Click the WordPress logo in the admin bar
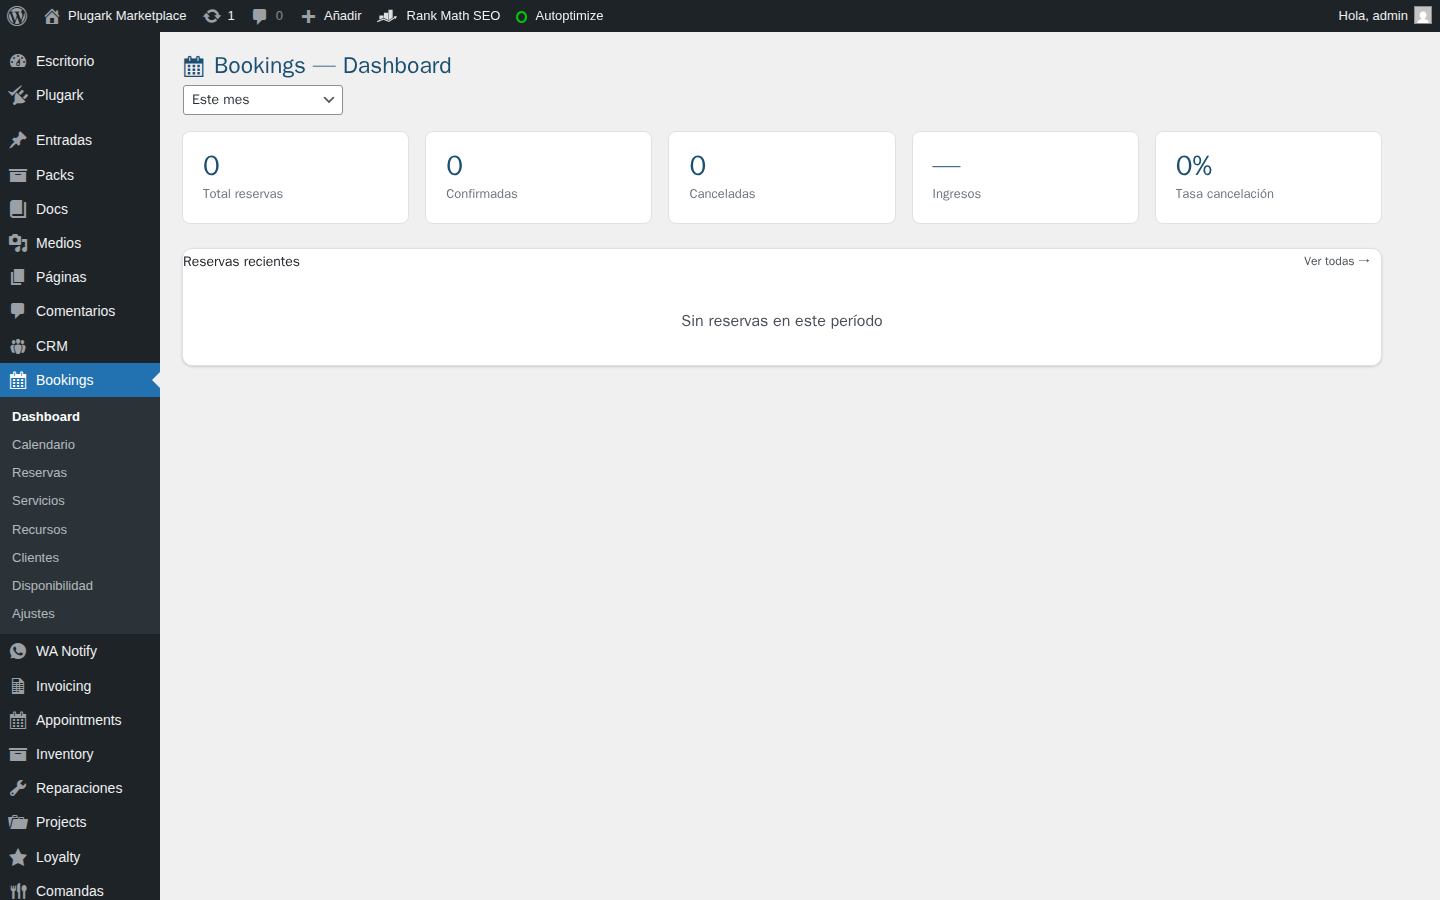The width and height of the screenshot is (1440, 900). pos(16,15)
